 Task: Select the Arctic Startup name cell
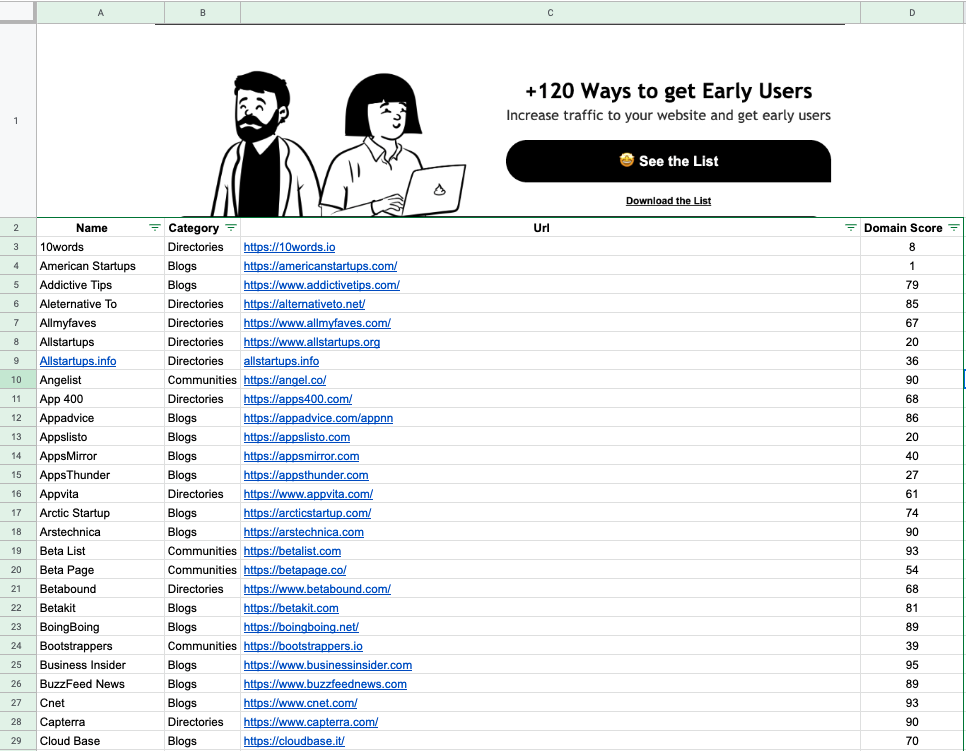tap(100, 513)
